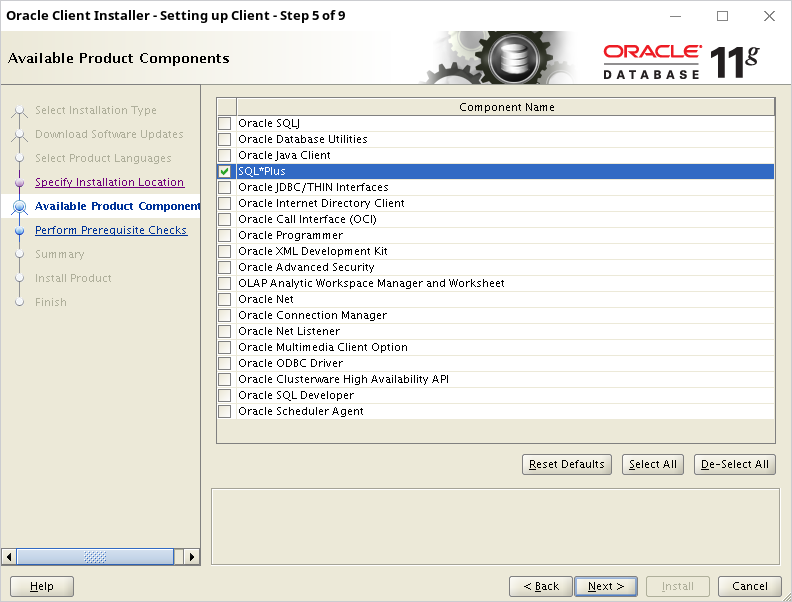Image resolution: width=792 pixels, height=602 pixels.
Task: Select the Oracle Scheduler Agent row text
Action: pos(301,411)
